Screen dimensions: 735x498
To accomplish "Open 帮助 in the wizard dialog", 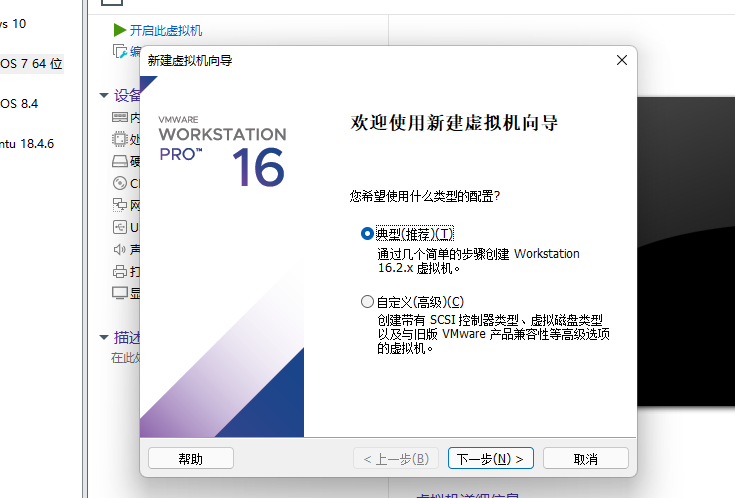I will (191, 458).
